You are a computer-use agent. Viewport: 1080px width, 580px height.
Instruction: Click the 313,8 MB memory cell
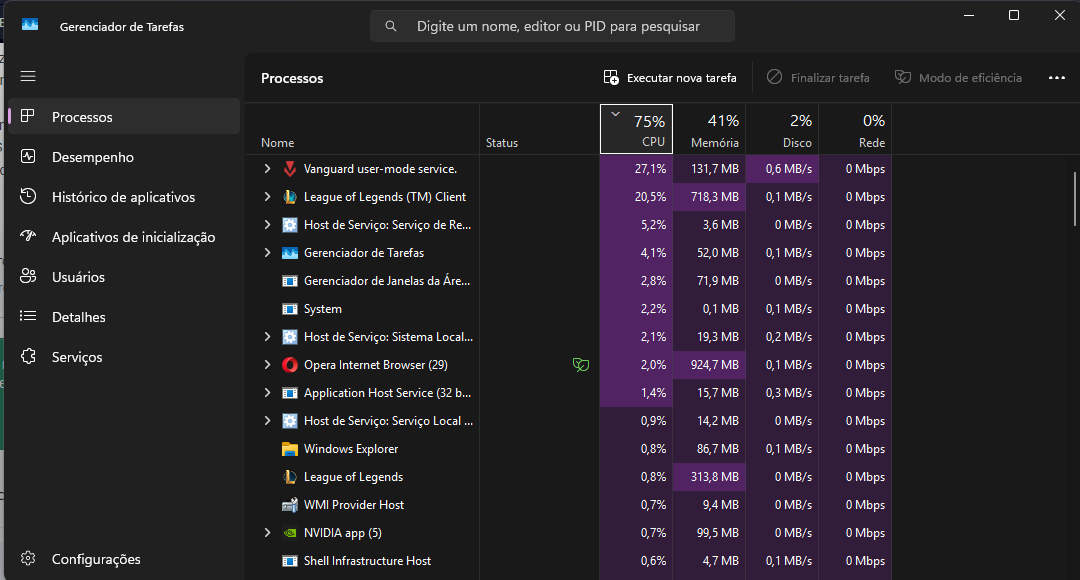pyautogui.click(x=709, y=477)
